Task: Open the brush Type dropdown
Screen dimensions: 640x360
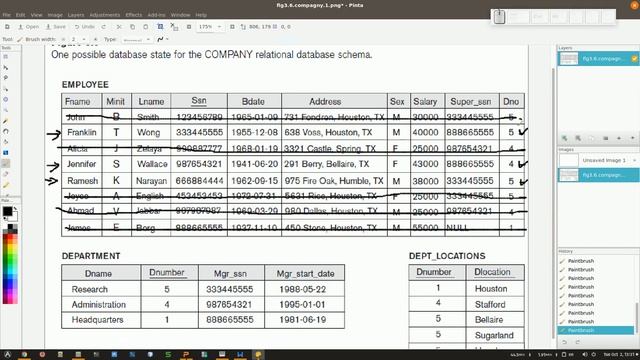Action: coord(137,39)
